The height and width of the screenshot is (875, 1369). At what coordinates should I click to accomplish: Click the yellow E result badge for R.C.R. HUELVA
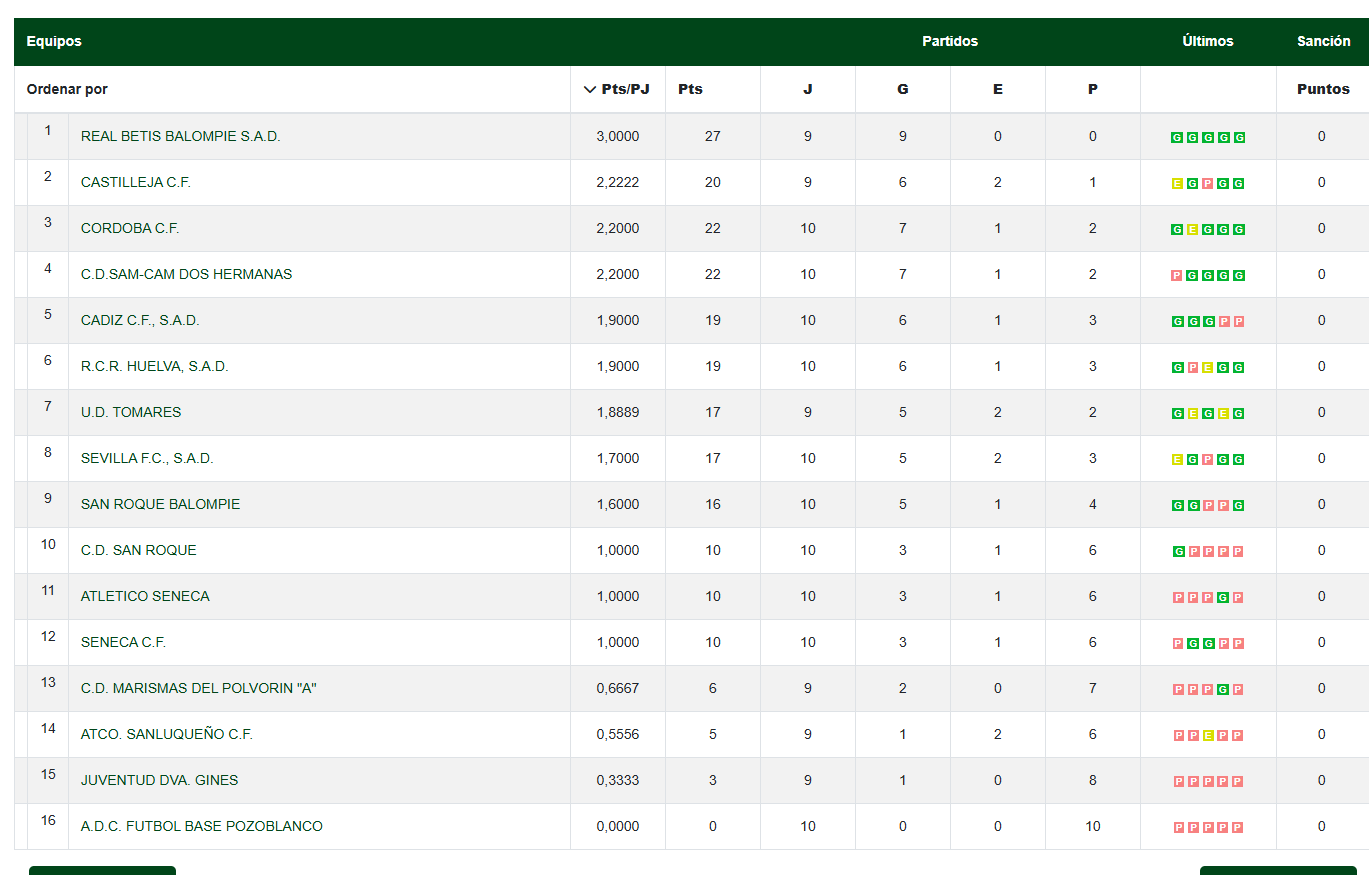pyautogui.click(x=1208, y=368)
